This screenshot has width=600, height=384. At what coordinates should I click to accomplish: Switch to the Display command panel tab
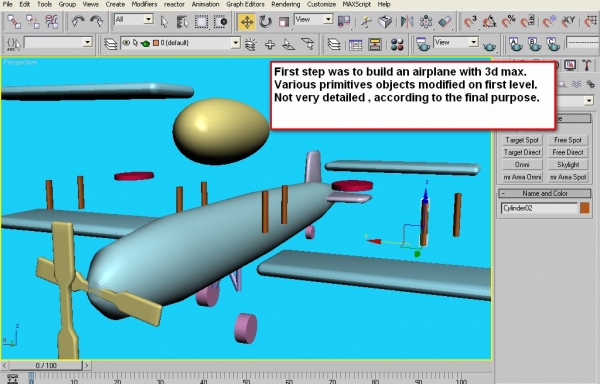click(x=570, y=65)
